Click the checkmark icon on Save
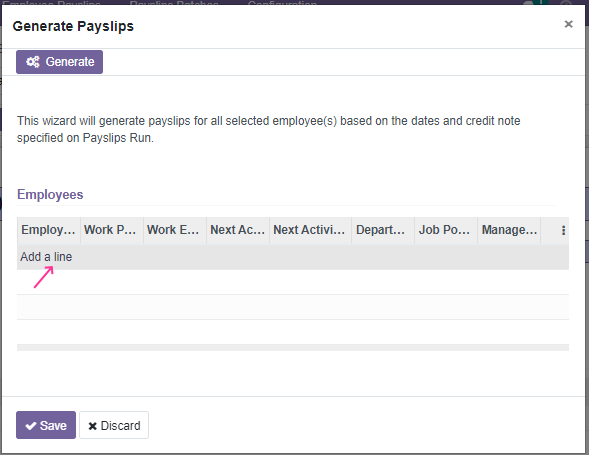Image resolution: width=589 pixels, height=455 pixels. tap(30, 426)
